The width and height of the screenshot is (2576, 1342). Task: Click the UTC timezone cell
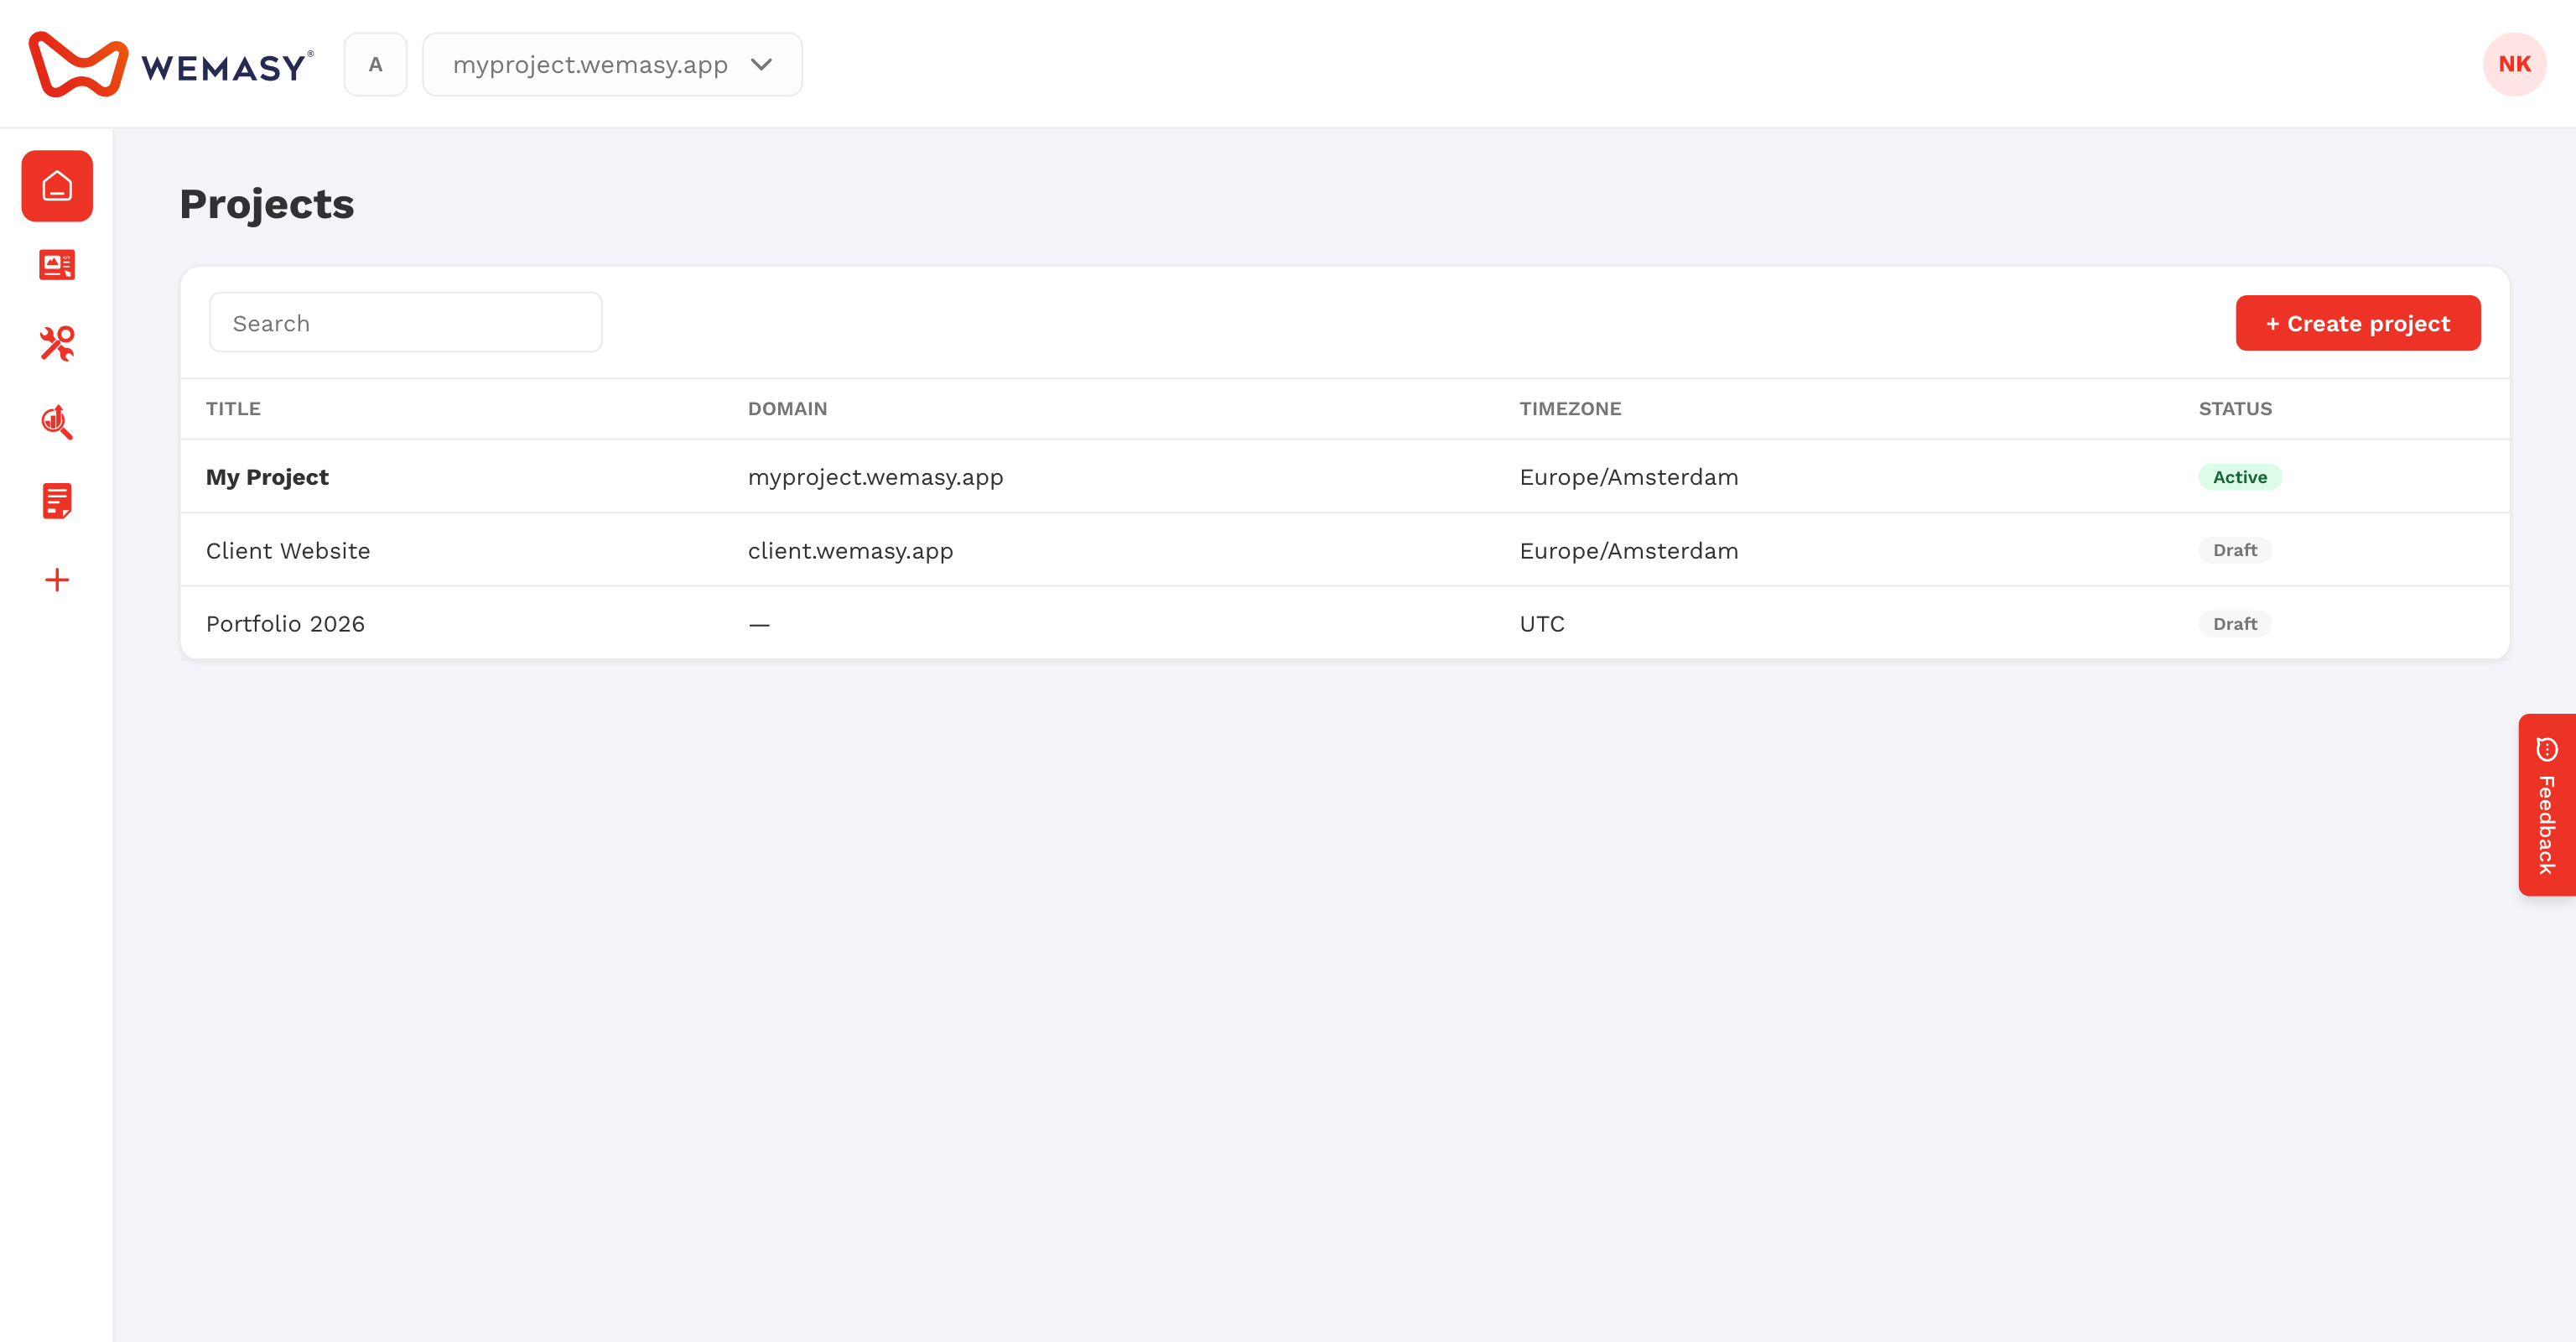(x=1542, y=624)
